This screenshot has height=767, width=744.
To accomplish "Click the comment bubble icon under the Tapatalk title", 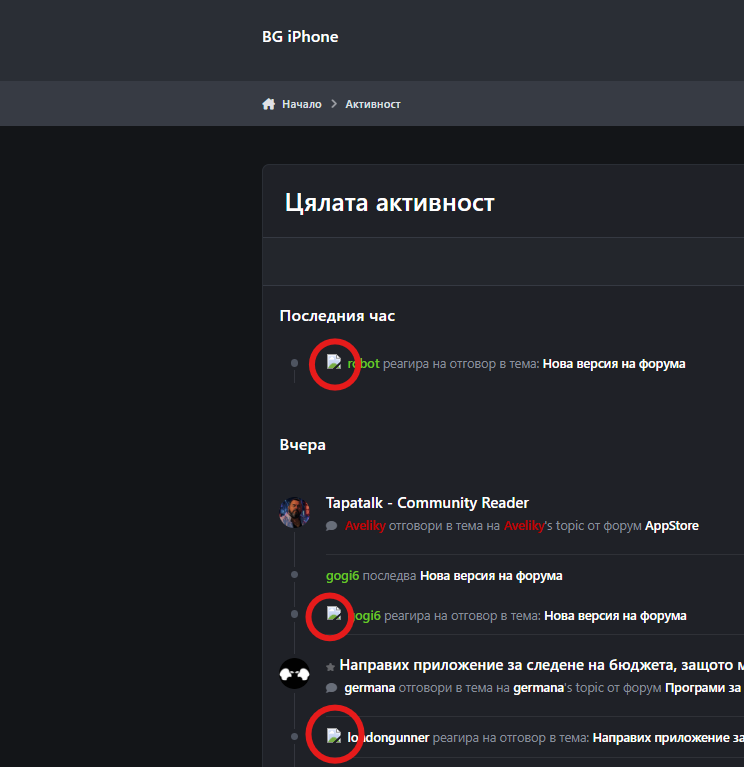I will [332, 526].
